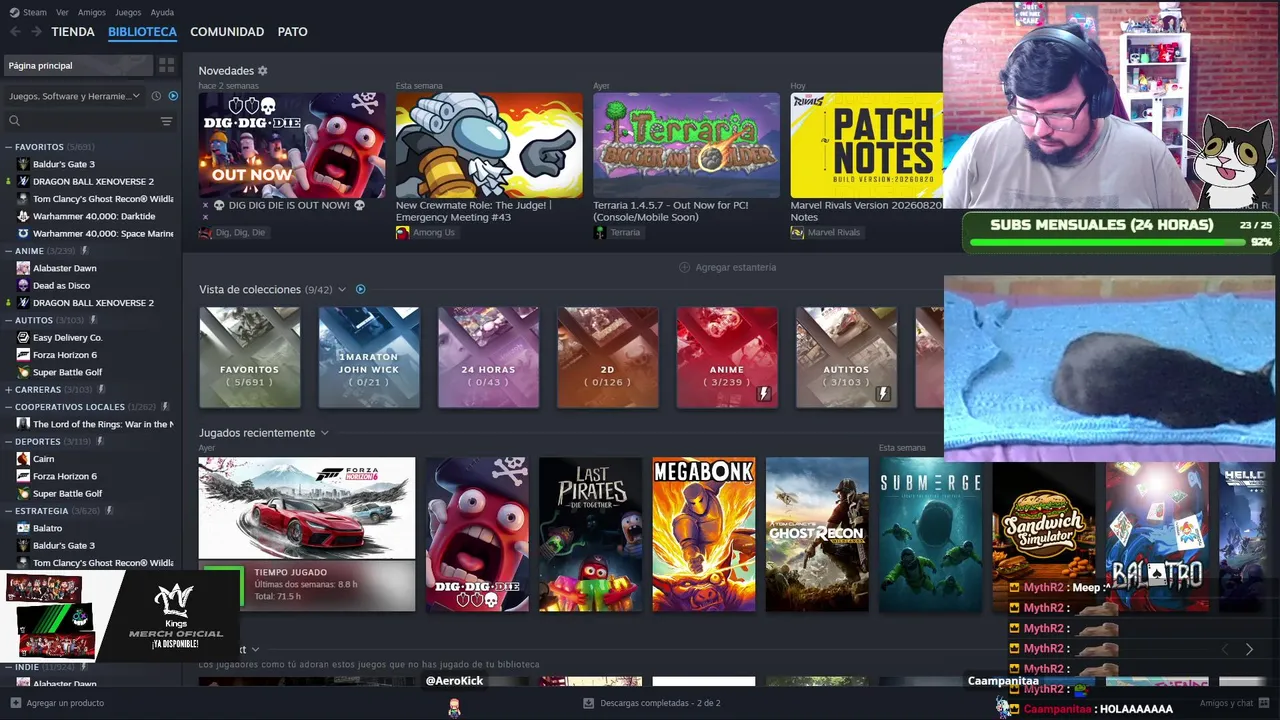This screenshot has height=720, width=1280.
Task: Toggle the ready-to-play filter in sidebar
Action: point(173,96)
